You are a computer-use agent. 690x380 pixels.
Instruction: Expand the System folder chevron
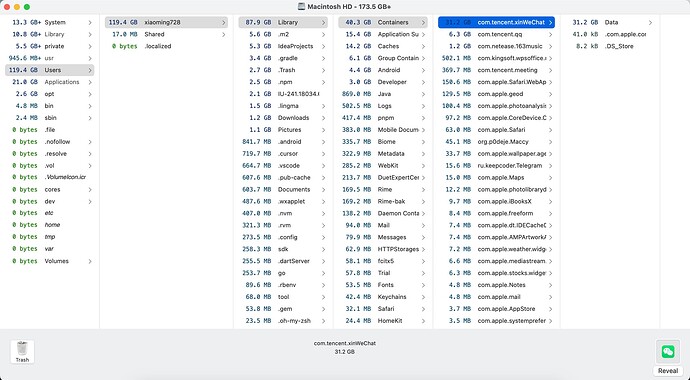[x=90, y=22]
